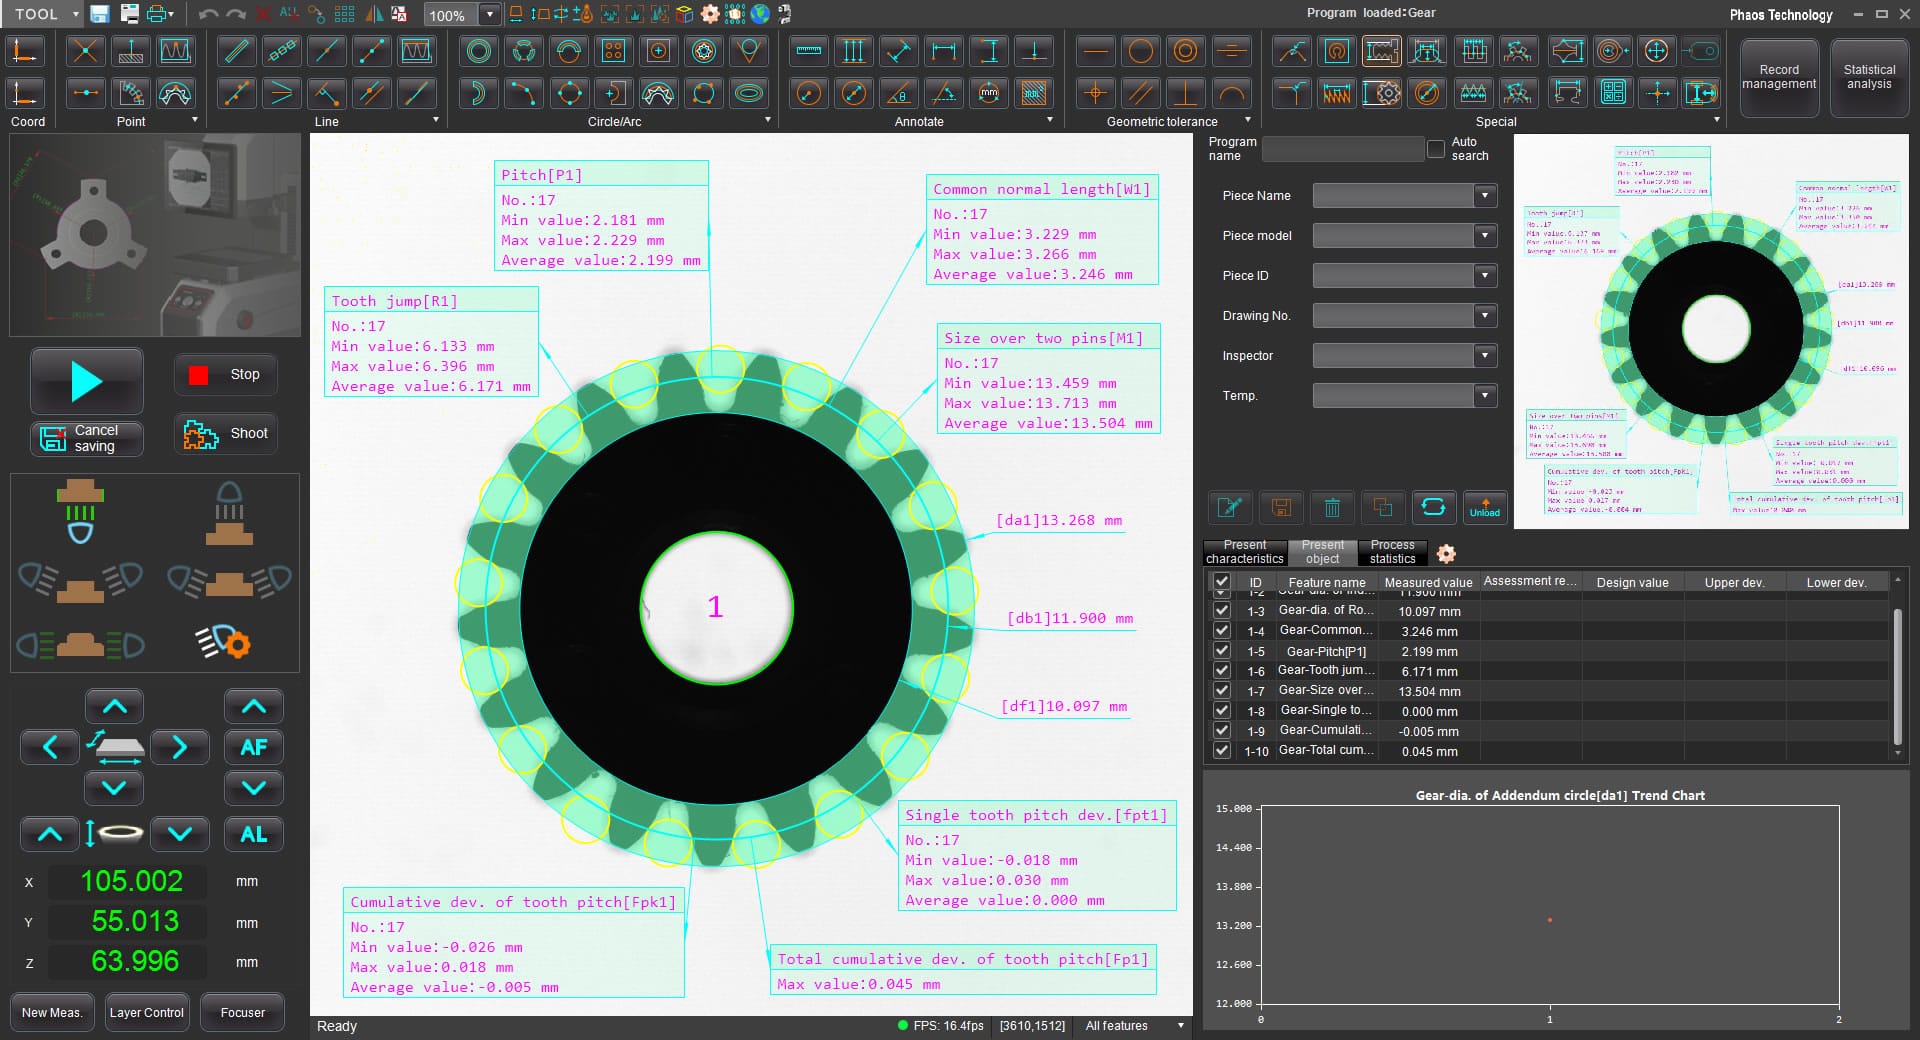Click the Unload icon button
This screenshot has height=1040, width=1920.
pyautogui.click(x=1484, y=508)
